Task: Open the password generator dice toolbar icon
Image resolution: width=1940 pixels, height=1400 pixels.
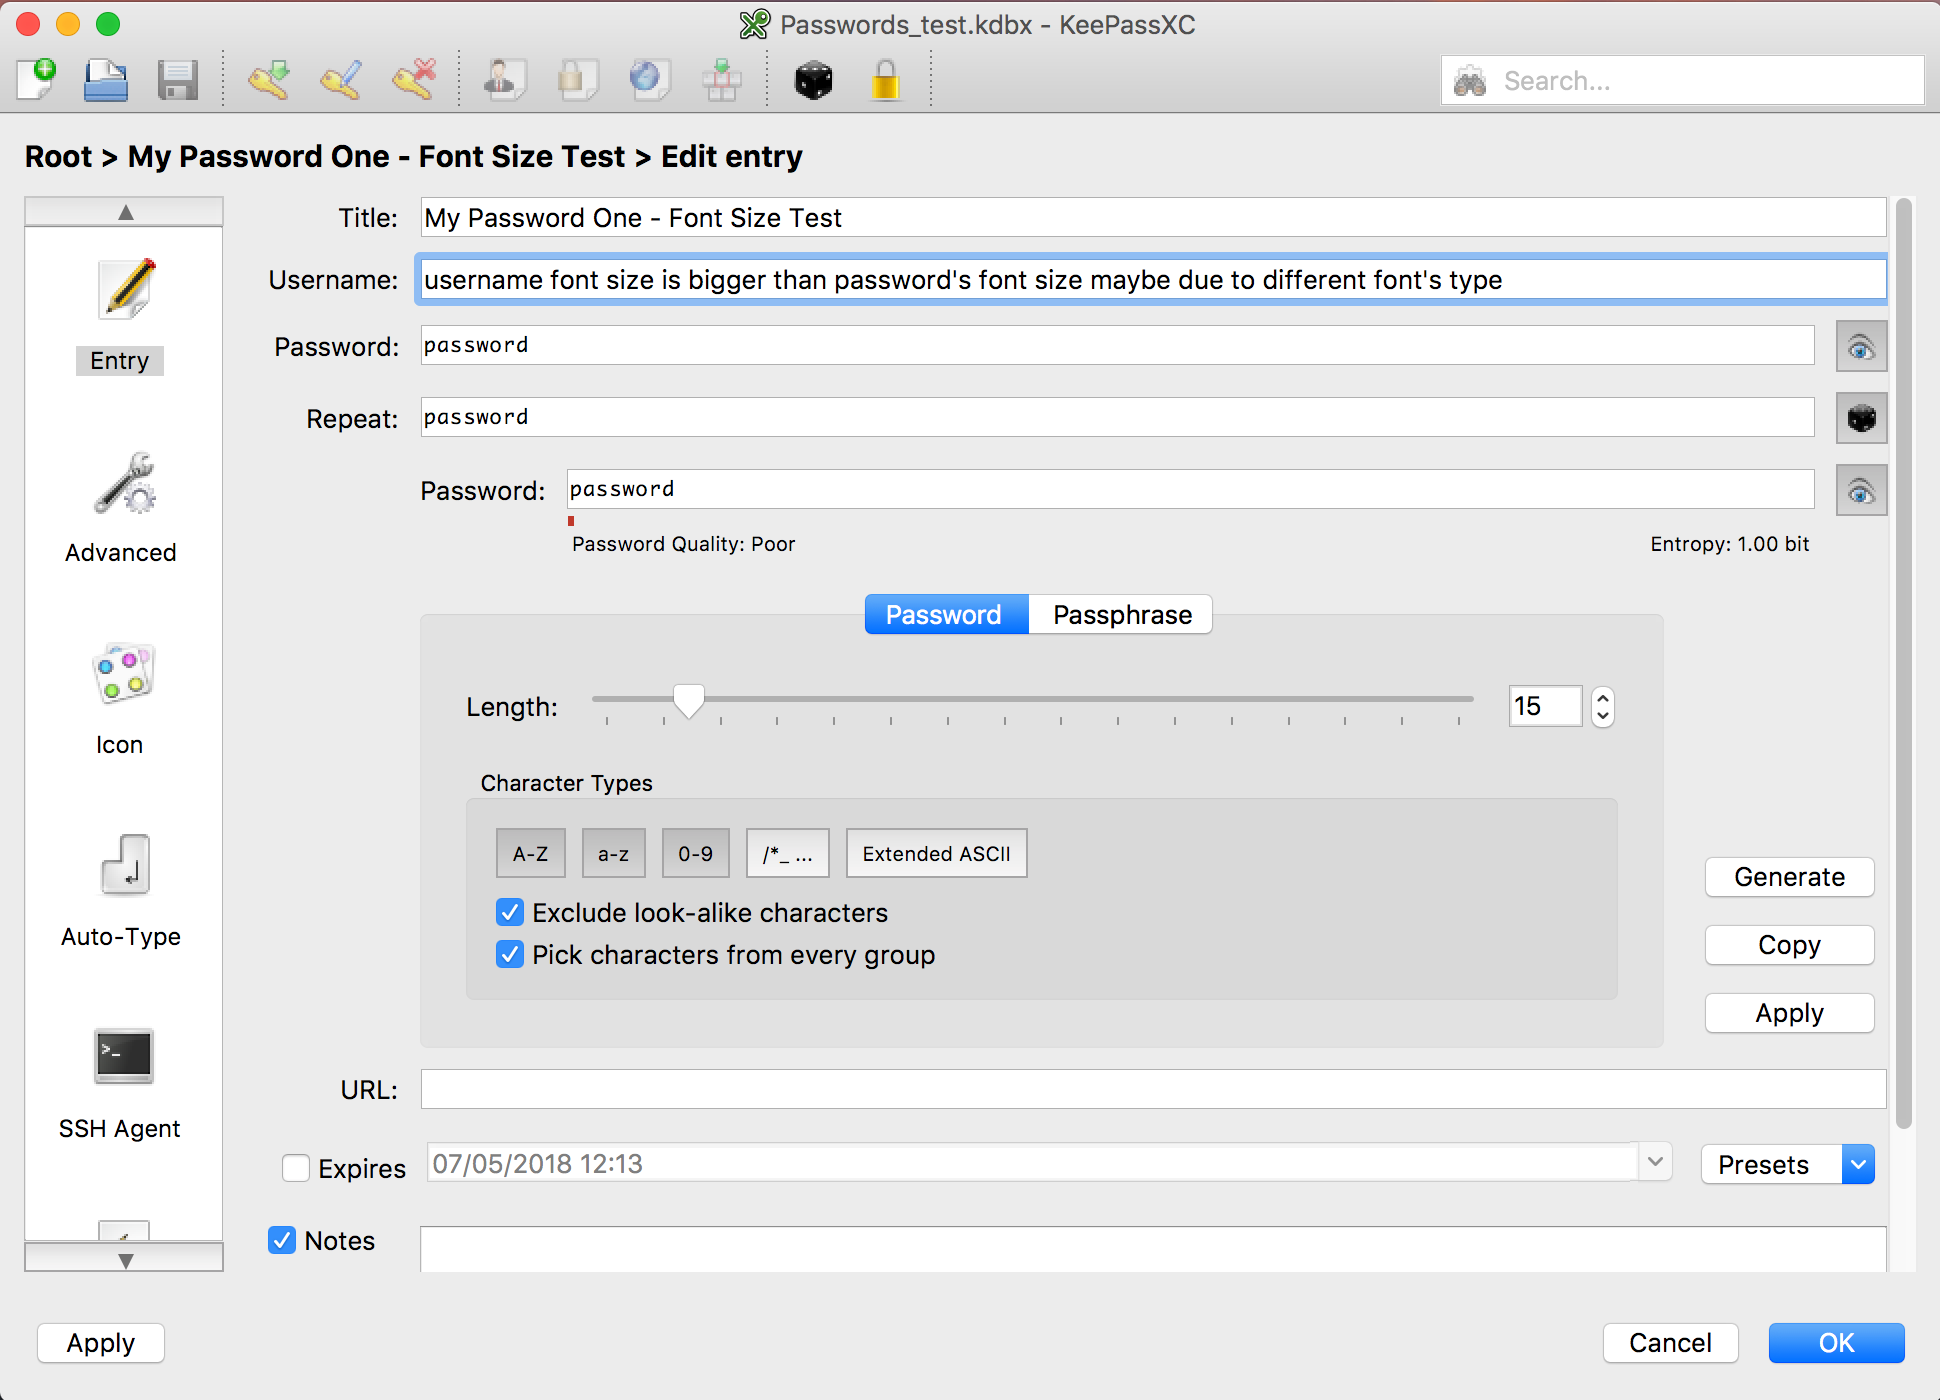Action: click(x=813, y=80)
